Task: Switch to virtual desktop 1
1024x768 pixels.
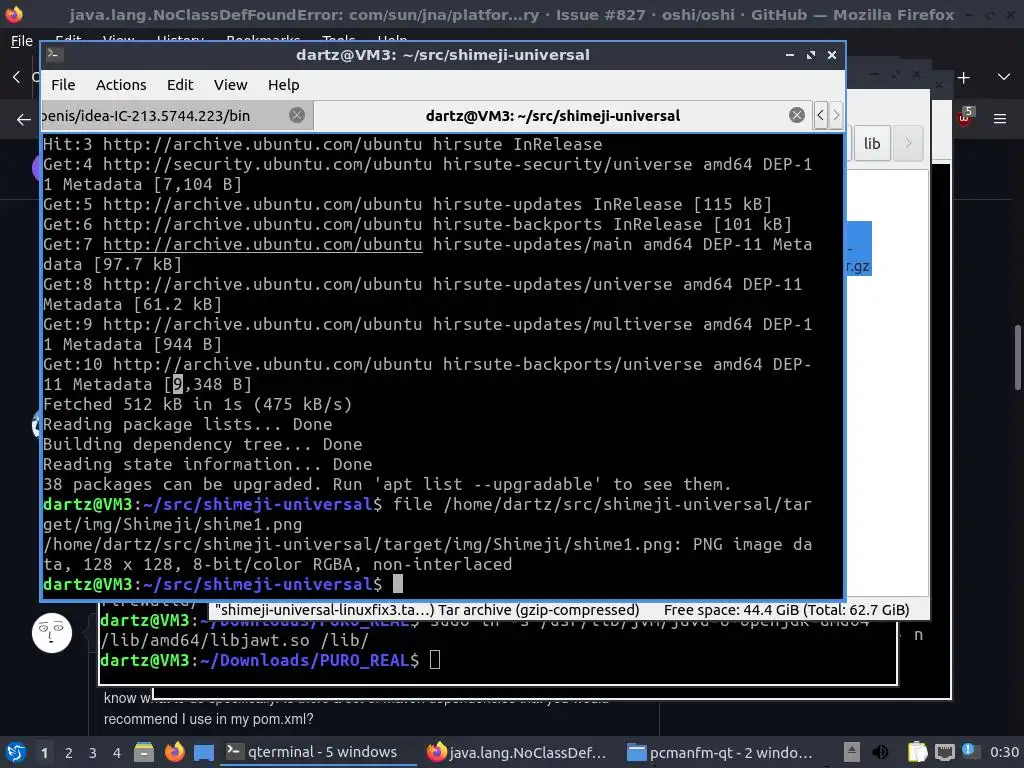Action: point(44,753)
